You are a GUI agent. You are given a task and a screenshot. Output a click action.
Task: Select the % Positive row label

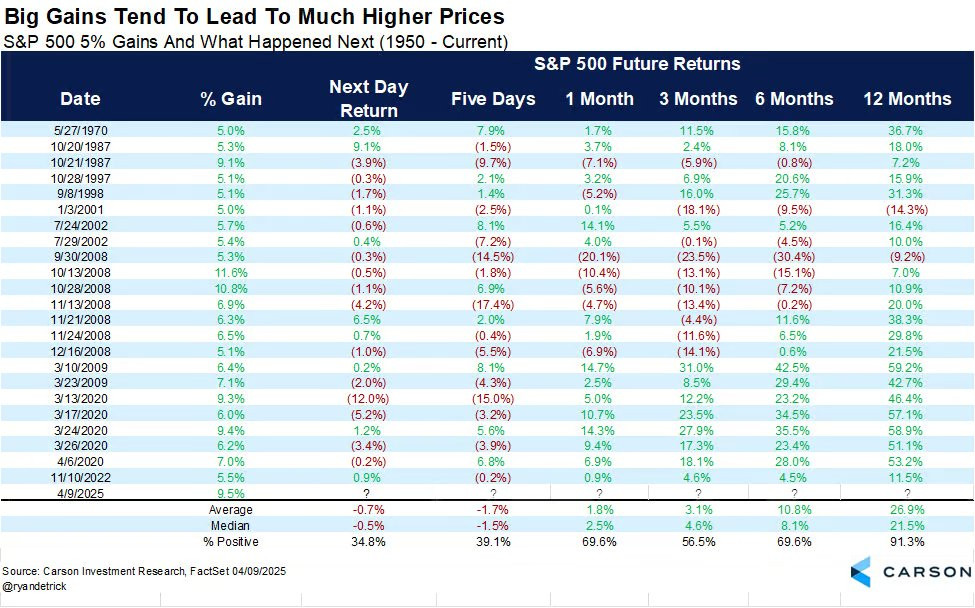(231, 542)
